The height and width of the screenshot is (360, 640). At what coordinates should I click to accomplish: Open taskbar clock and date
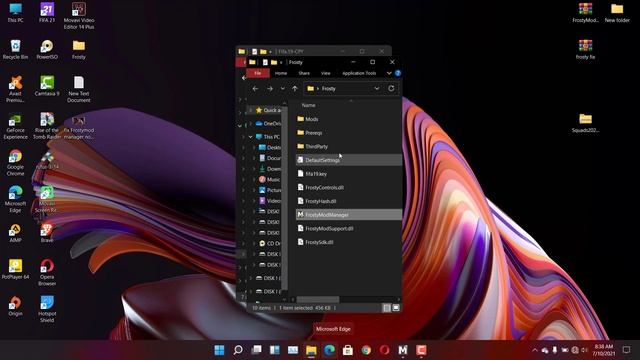coord(603,350)
